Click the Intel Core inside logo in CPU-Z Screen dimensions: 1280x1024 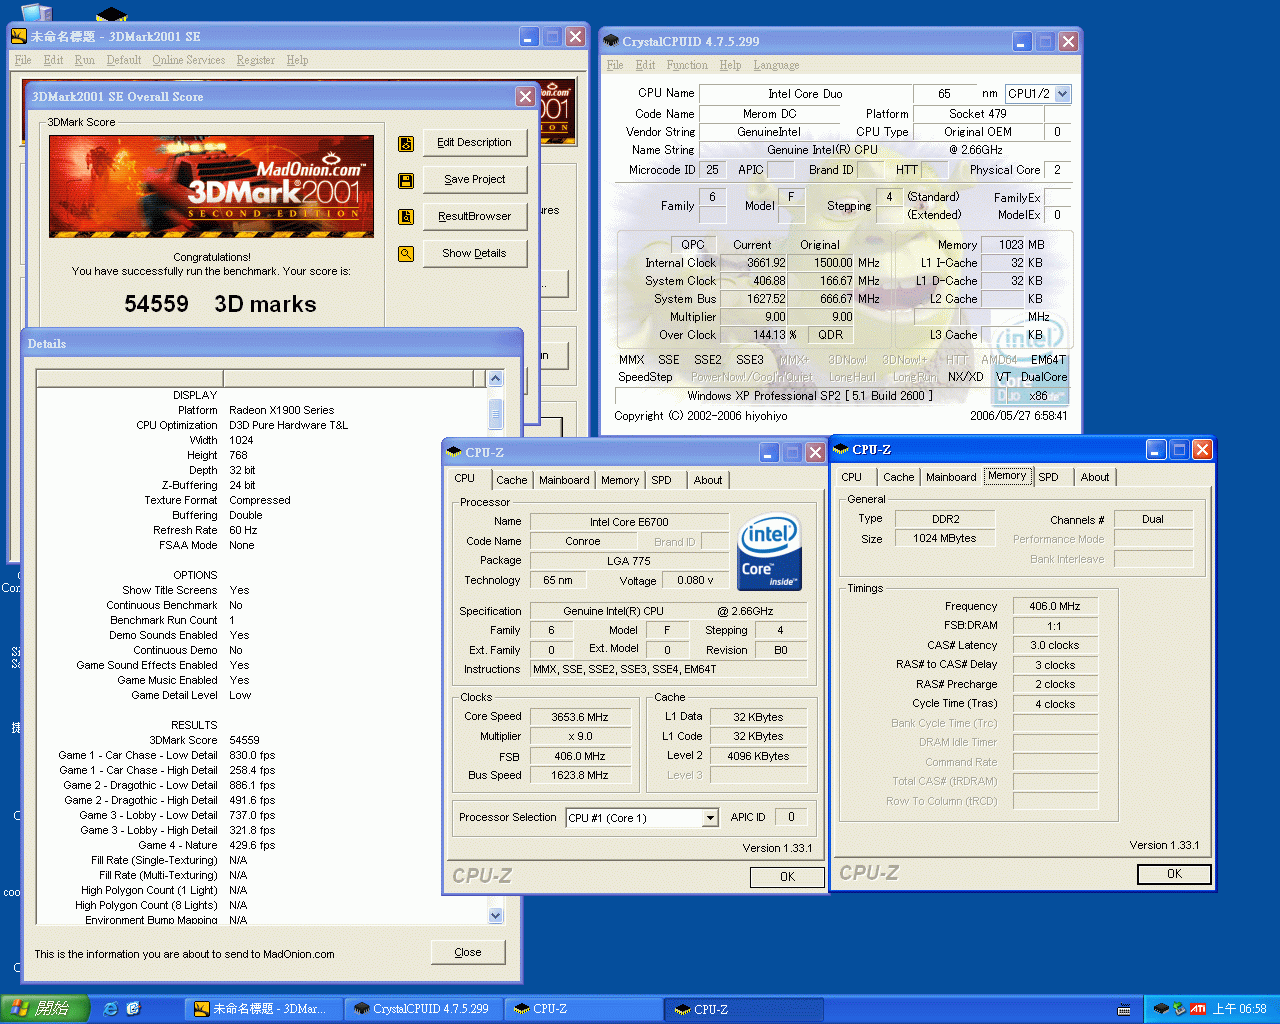[769, 553]
